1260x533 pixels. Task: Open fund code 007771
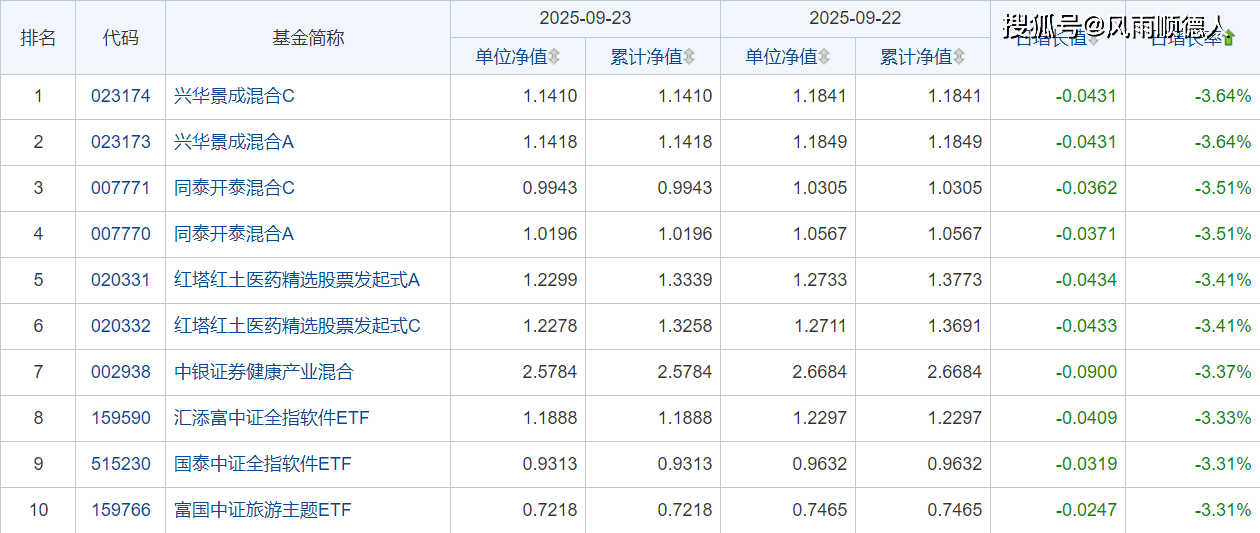pos(121,188)
